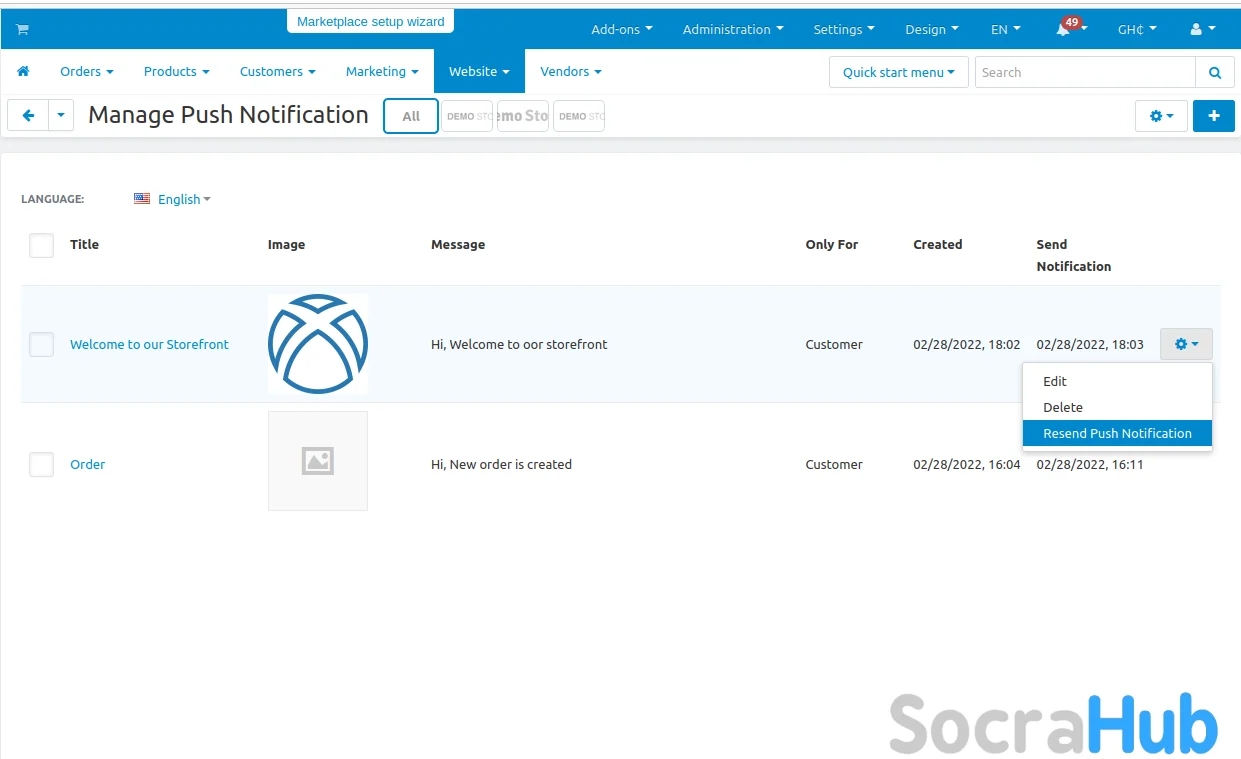This screenshot has height=759, width=1241.
Task: Click the back arrow button
Action: point(28,116)
